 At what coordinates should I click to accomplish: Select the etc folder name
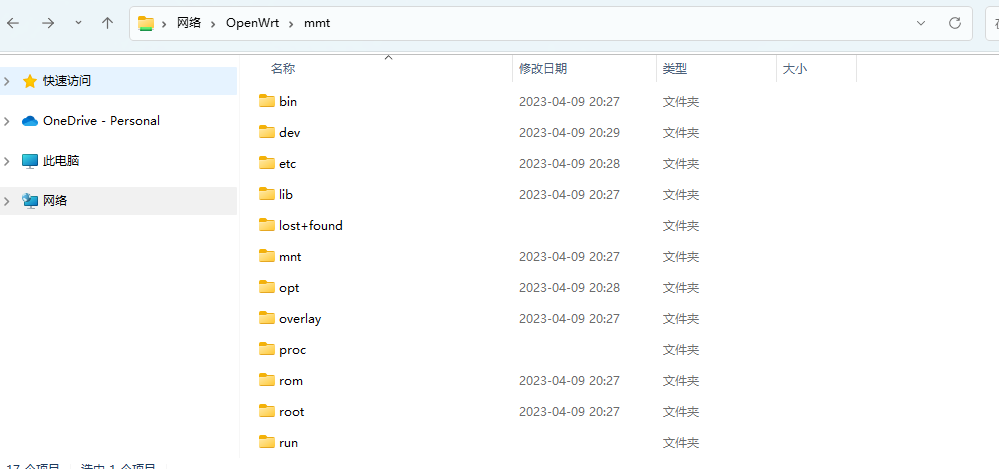point(287,164)
